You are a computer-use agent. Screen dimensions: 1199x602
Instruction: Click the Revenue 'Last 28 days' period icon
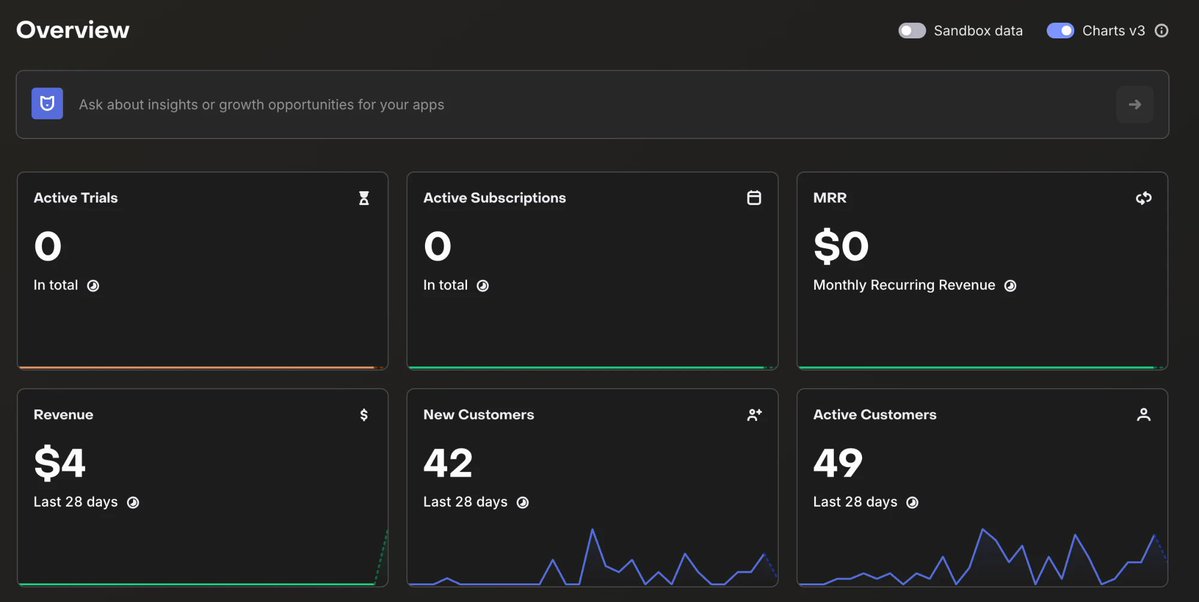[x=133, y=503]
